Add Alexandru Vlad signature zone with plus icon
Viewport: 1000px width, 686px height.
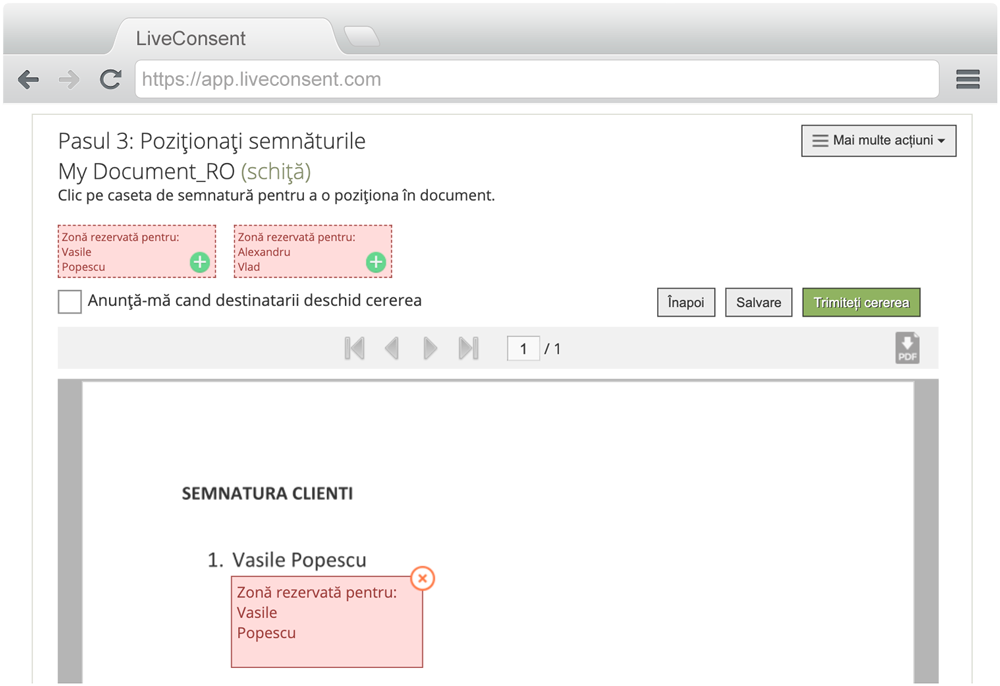[x=376, y=263]
